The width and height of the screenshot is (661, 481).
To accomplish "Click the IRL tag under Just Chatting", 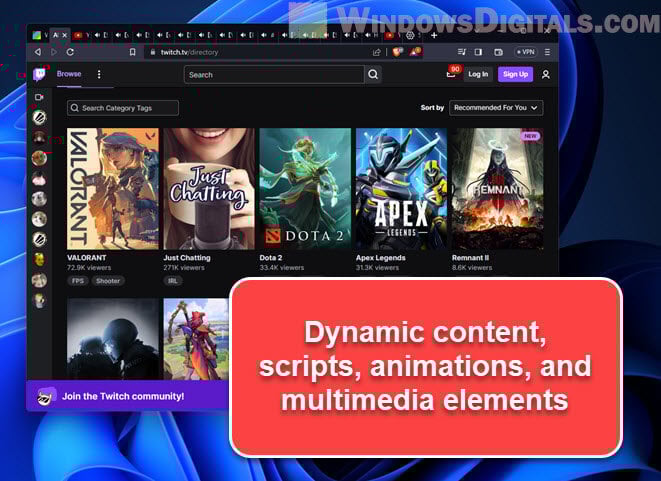I will [x=173, y=281].
